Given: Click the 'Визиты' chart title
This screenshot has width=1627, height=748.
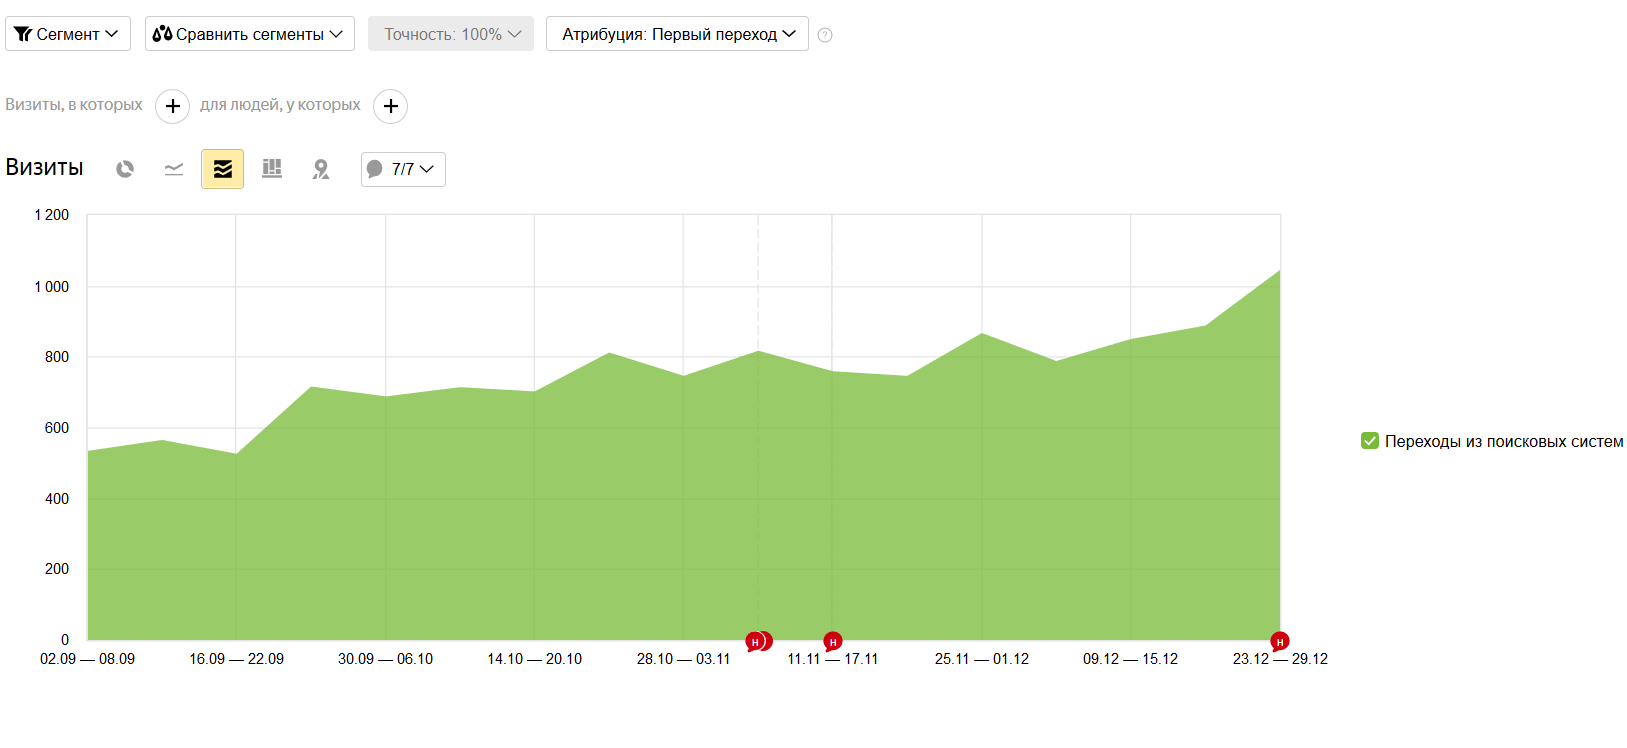Looking at the screenshot, I should coord(44,167).
